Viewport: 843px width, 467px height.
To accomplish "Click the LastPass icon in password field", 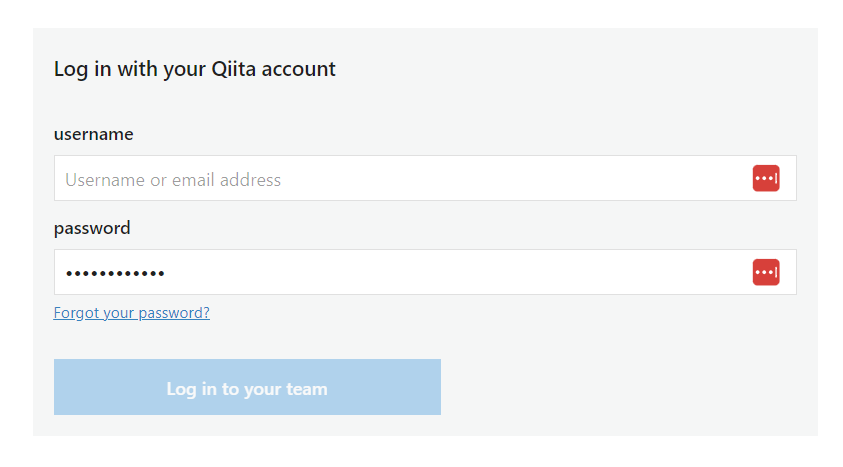I will coord(766,272).
